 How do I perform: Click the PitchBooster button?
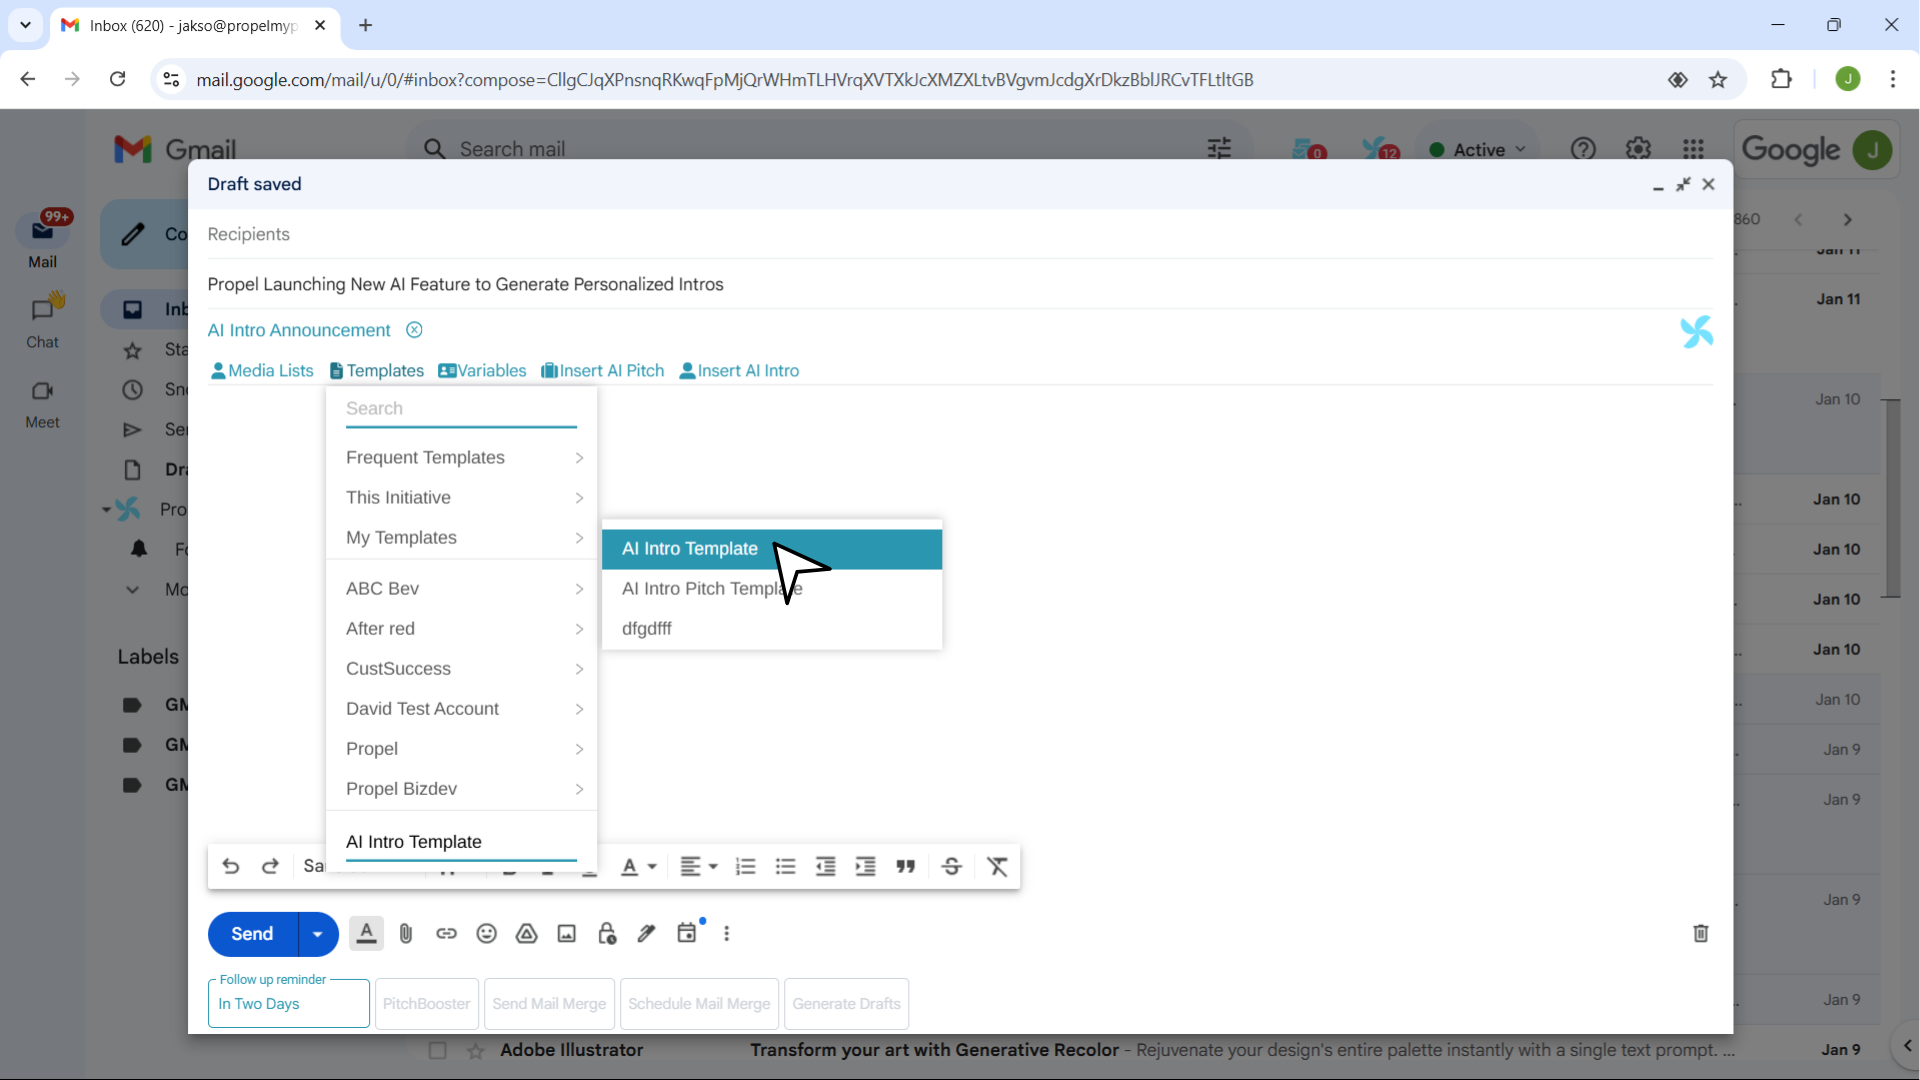point(427,1004)
